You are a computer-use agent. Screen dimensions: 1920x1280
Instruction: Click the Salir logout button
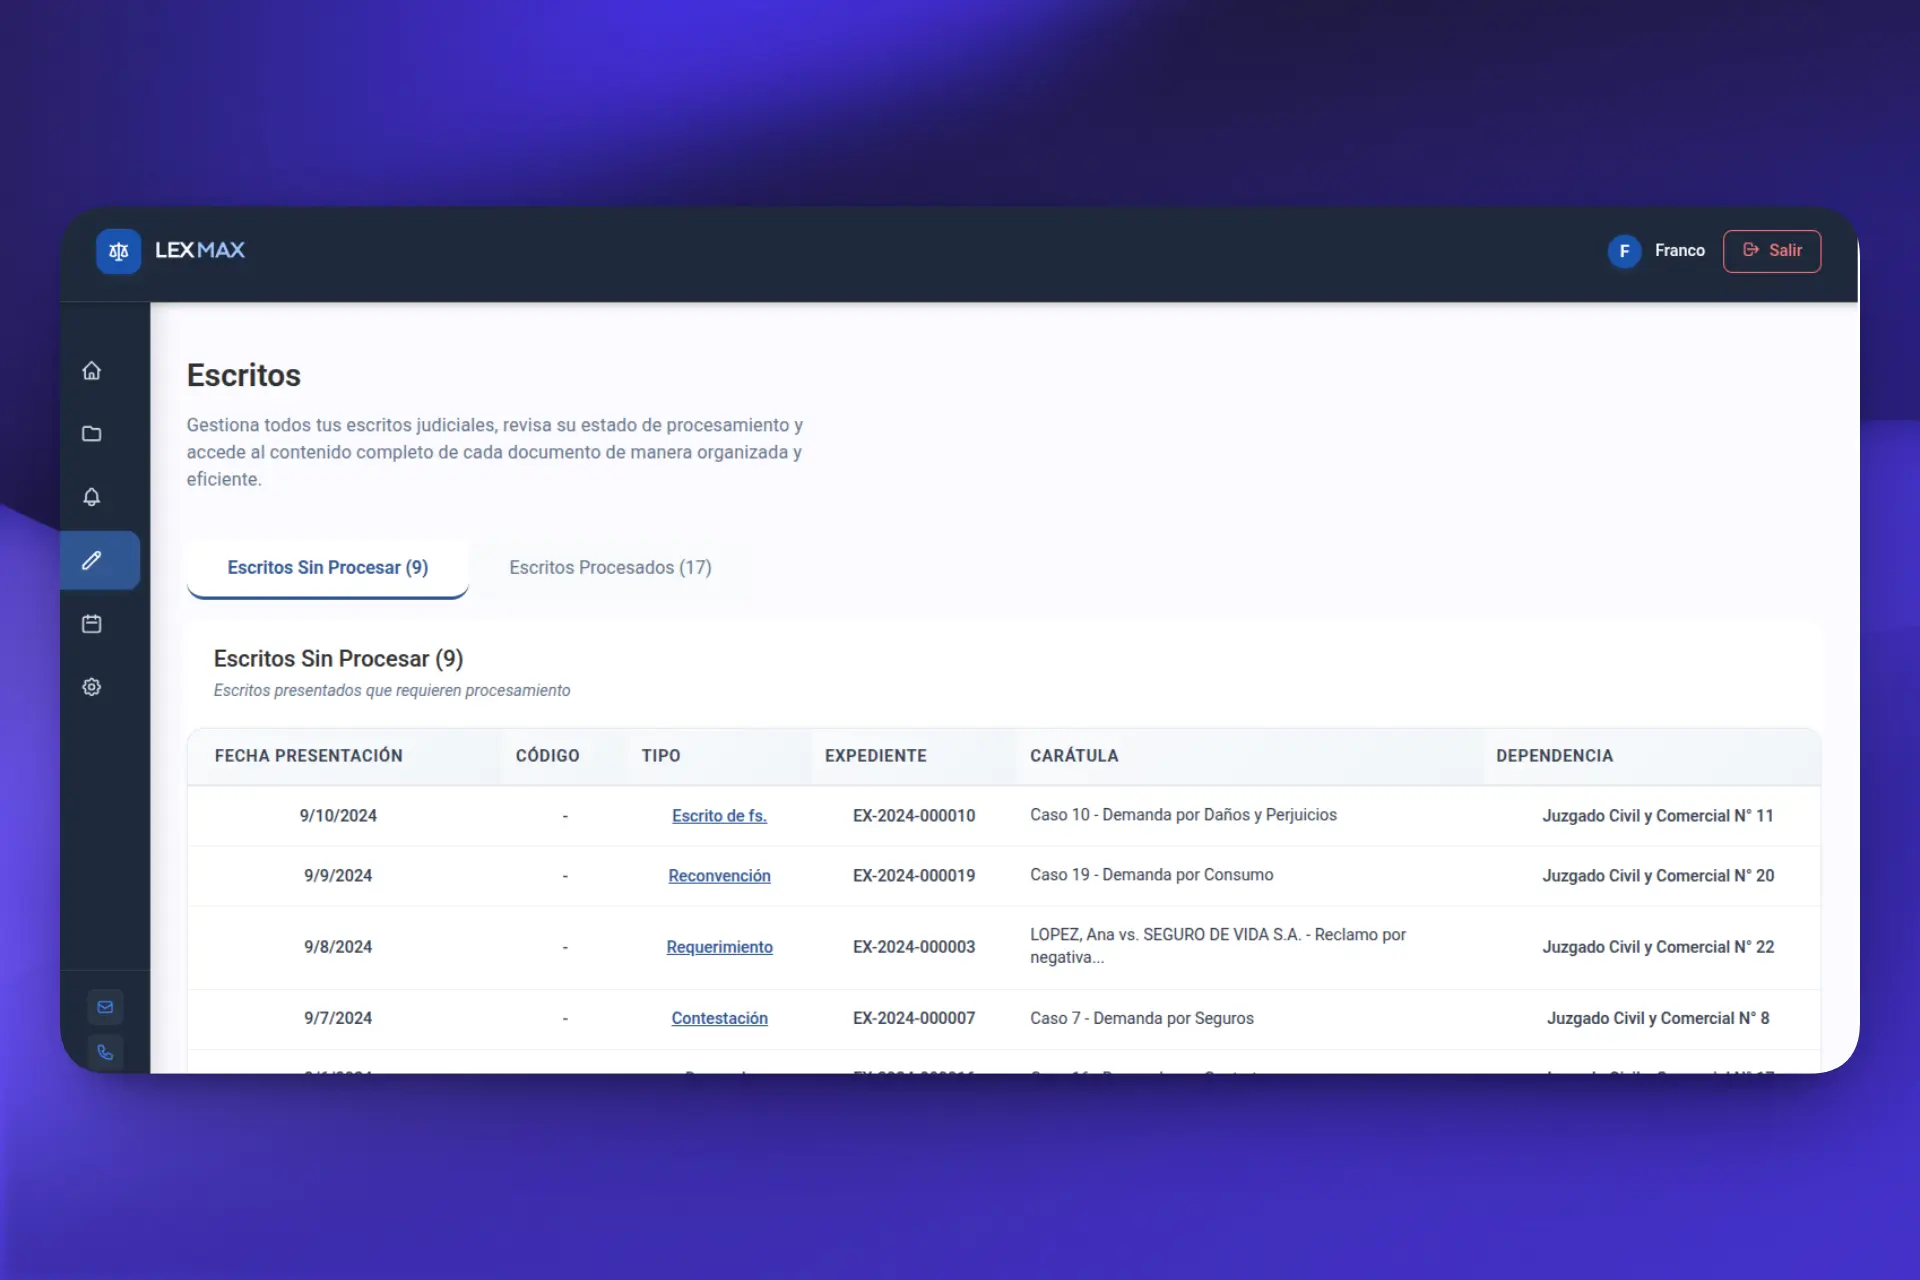1772,251
